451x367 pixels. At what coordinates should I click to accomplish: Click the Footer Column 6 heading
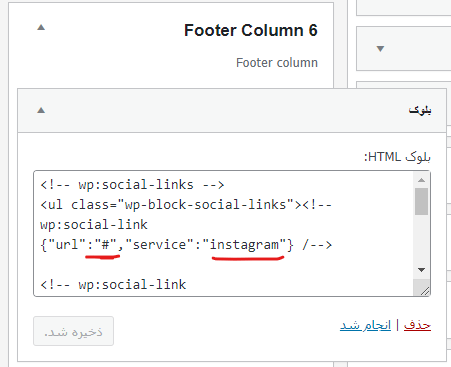click(251, 30)
